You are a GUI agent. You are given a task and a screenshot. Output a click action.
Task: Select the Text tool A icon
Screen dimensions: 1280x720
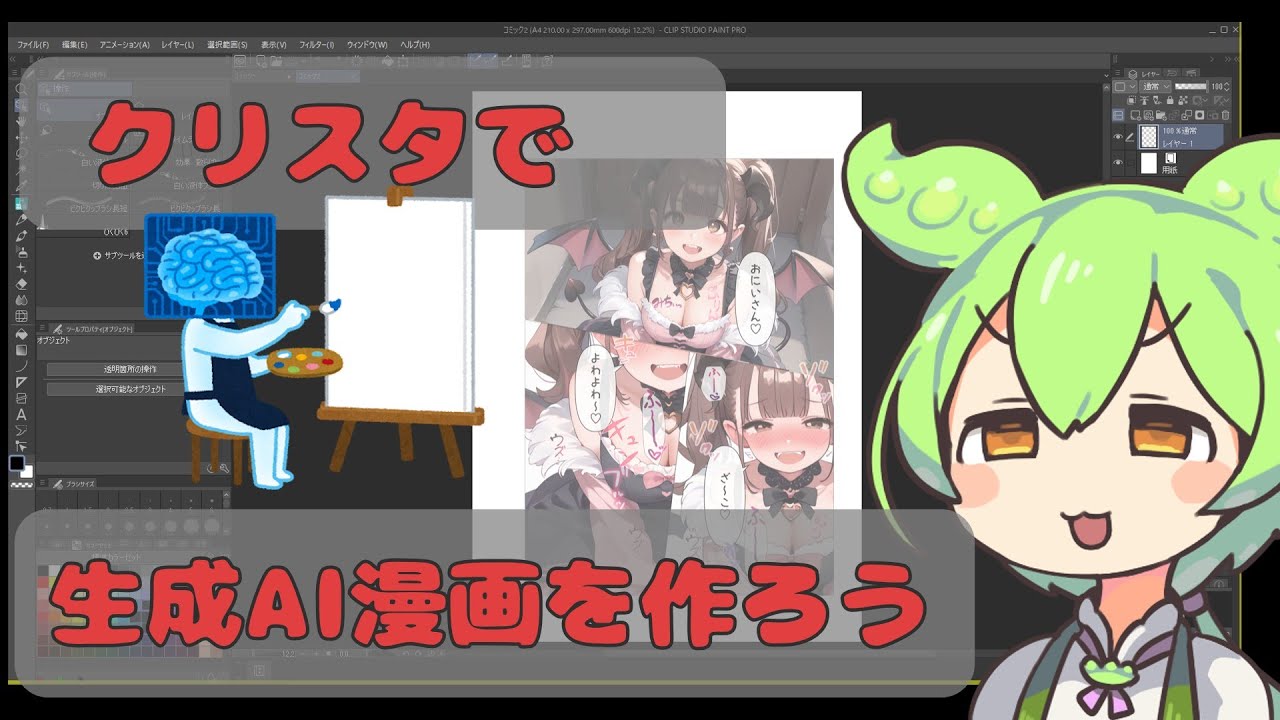click(22, 413)
